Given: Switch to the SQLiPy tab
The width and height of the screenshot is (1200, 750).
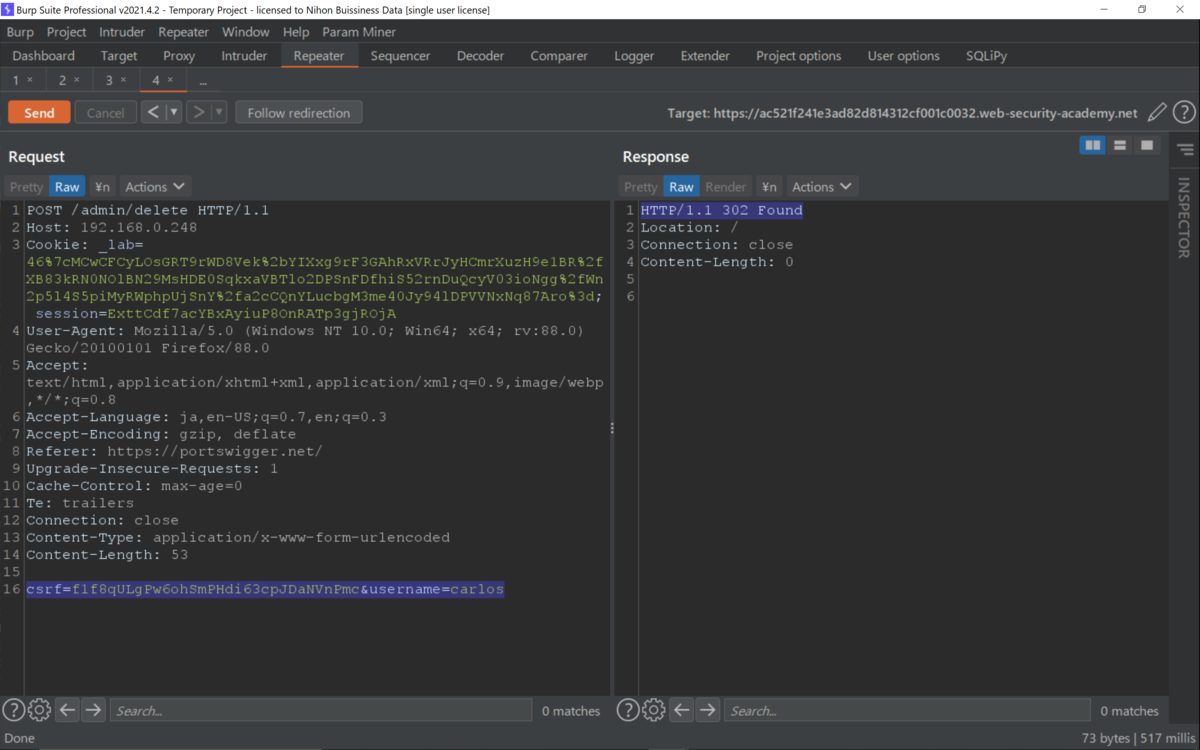Looking at the screenshot, I should 986,56.
